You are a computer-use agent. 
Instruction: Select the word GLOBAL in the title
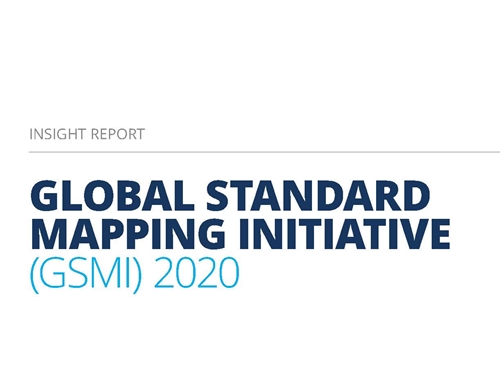point(113,196)
